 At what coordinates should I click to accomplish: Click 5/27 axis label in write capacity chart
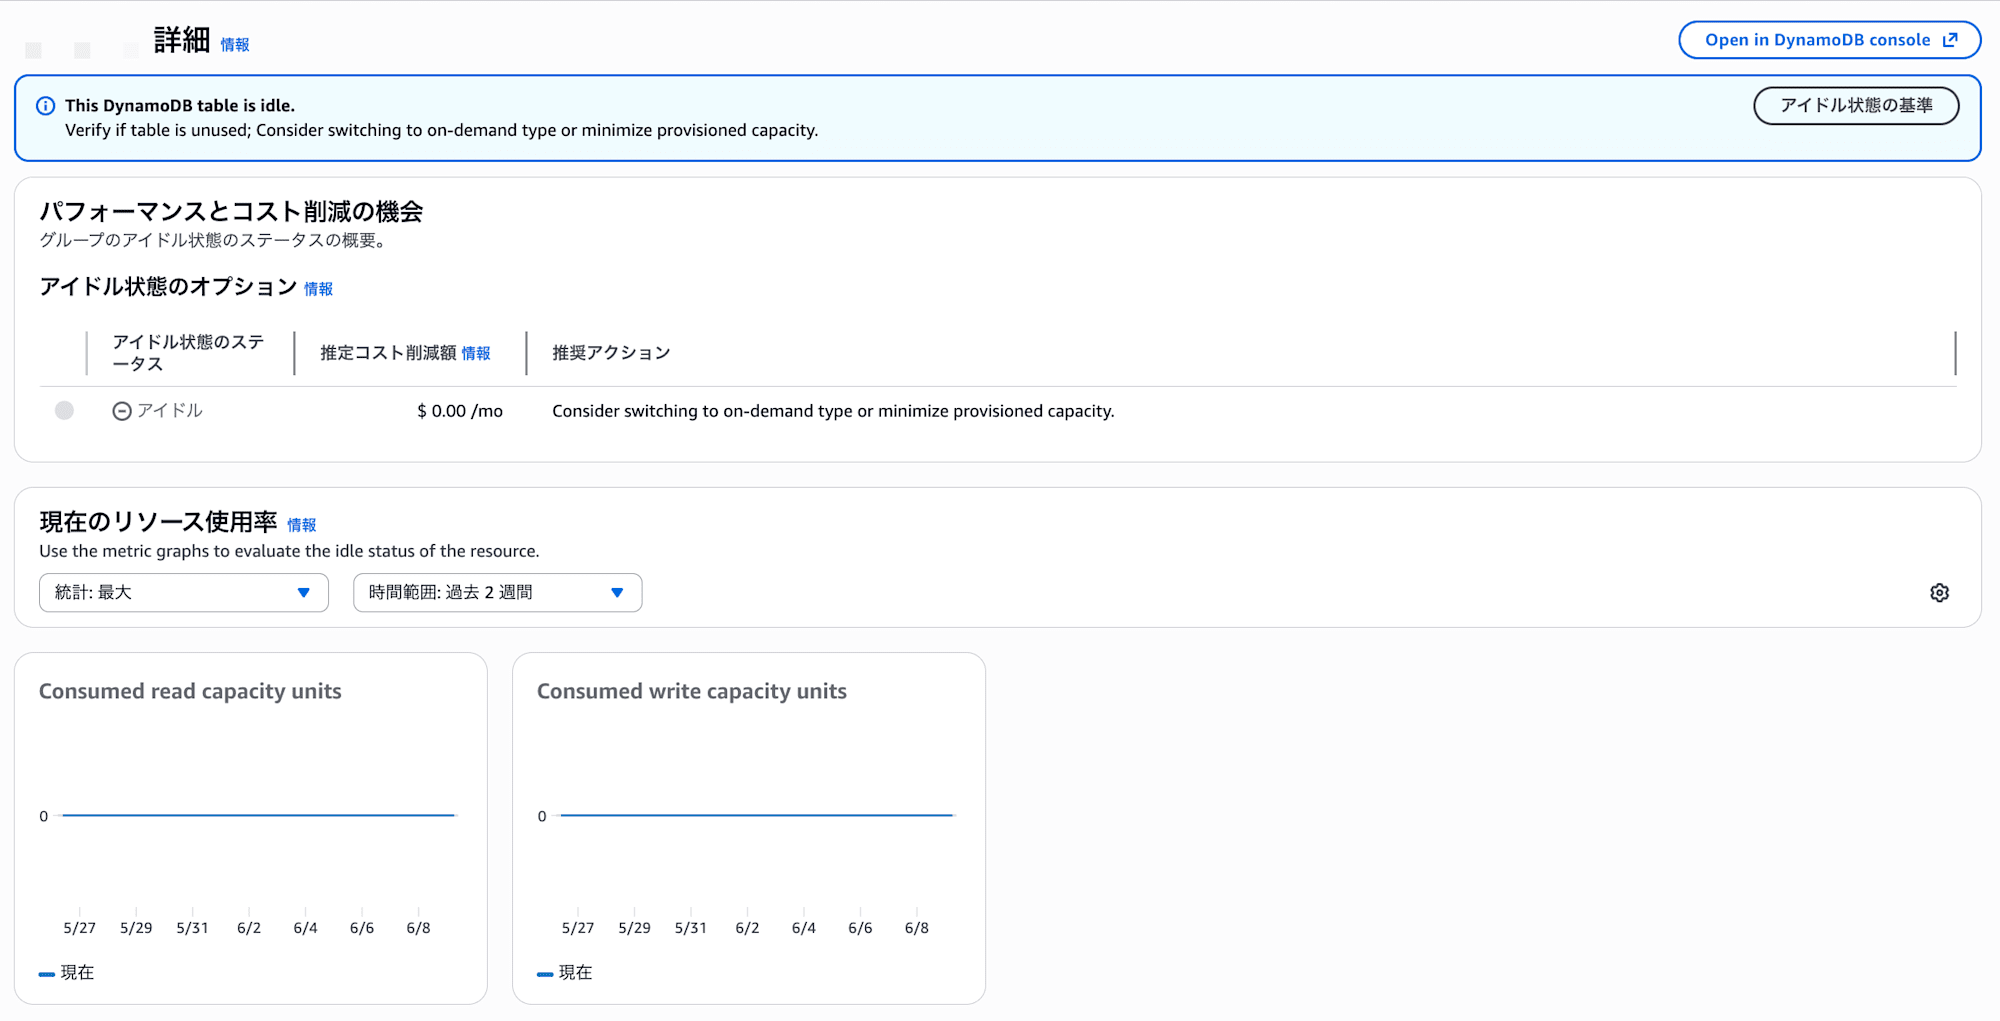[x=578, y=928]
